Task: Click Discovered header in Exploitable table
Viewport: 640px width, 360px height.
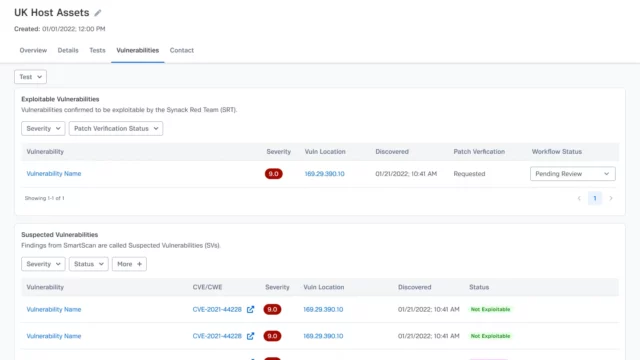Action: coord(392,151)
